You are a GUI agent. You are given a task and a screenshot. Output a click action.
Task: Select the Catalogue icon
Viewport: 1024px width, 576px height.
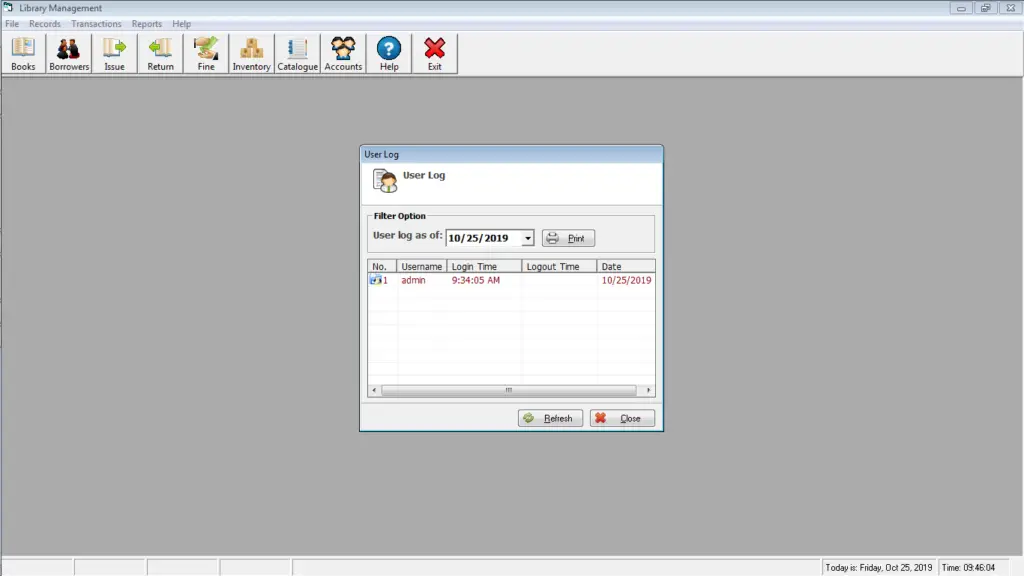[x=296, y=52]
